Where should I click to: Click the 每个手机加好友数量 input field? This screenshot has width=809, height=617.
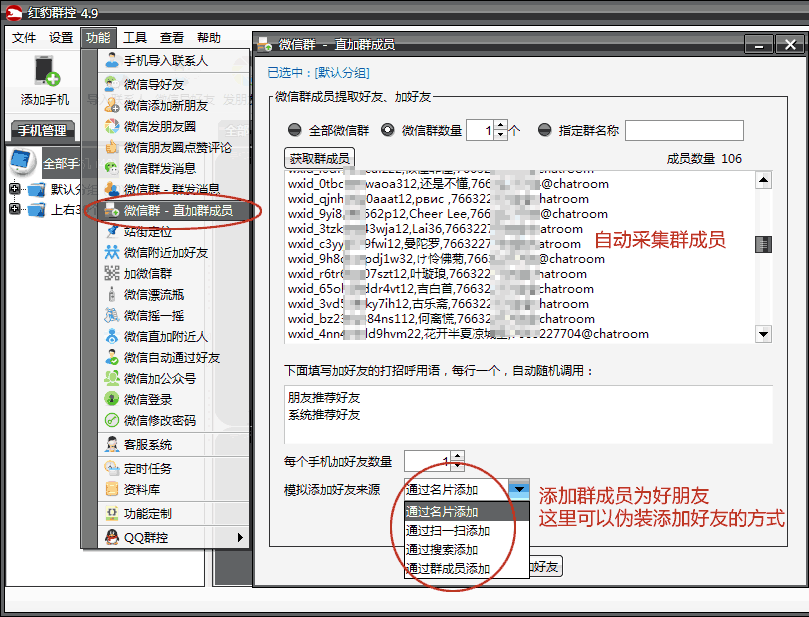(x=428, y=461)
